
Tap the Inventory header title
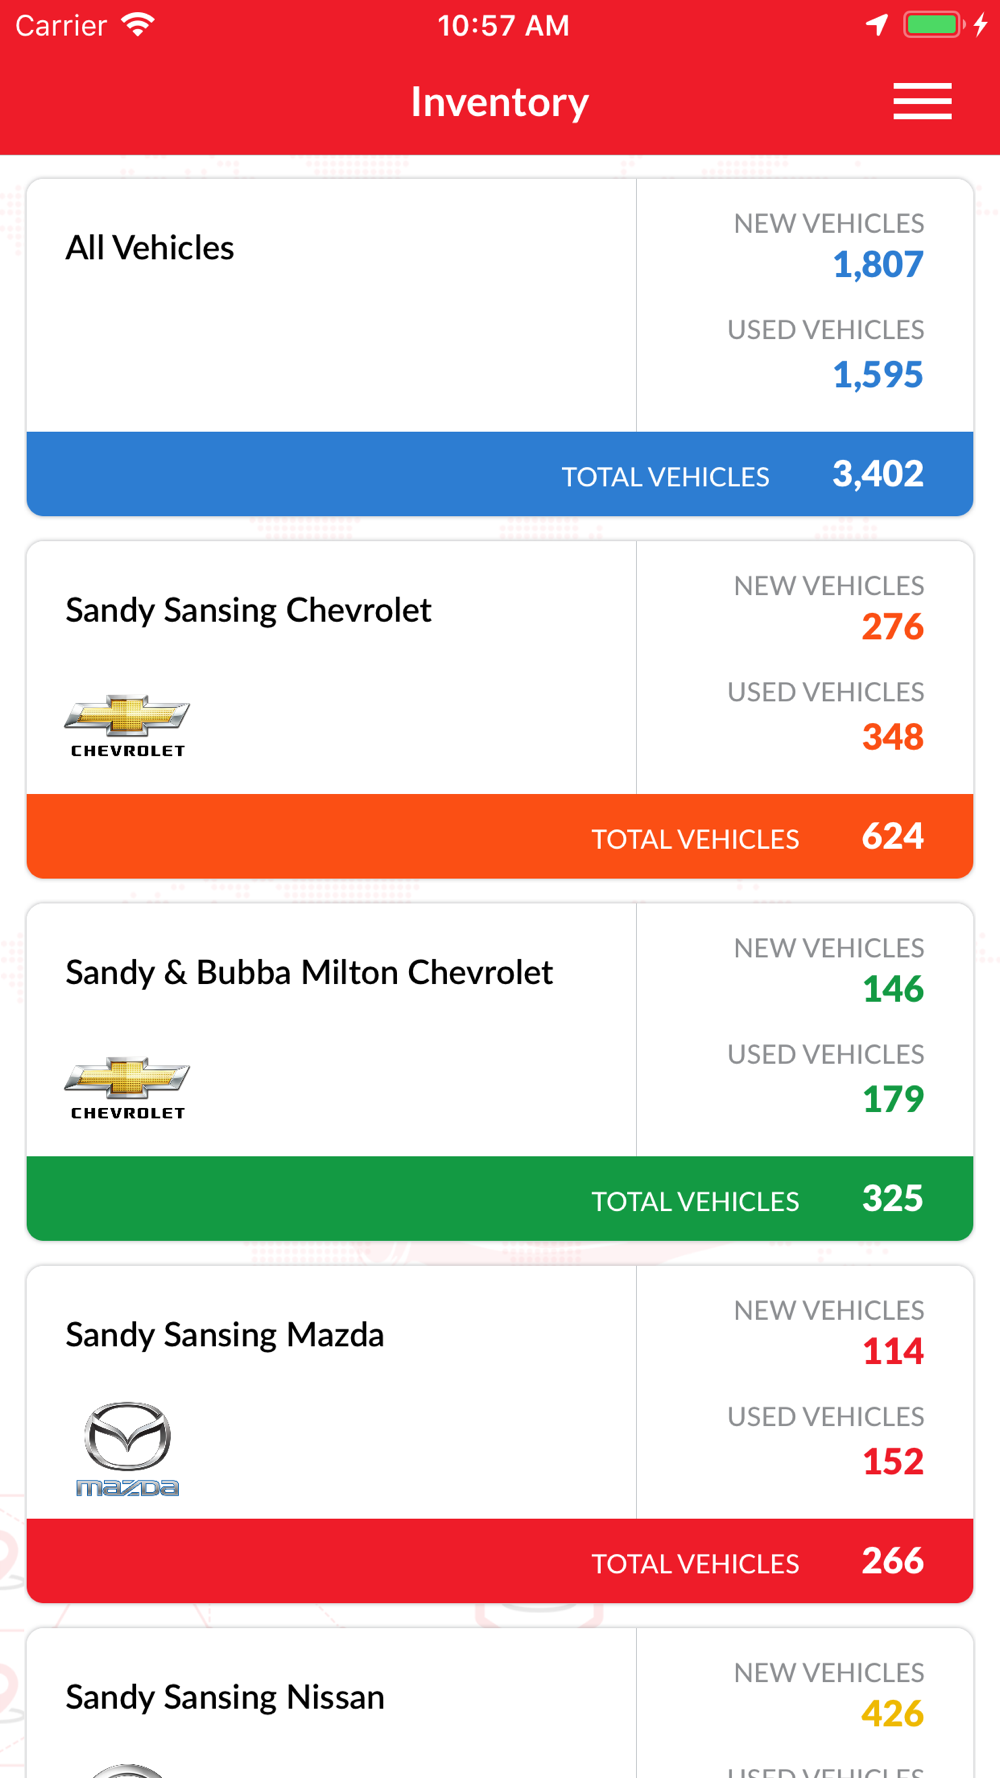(500, 102)
